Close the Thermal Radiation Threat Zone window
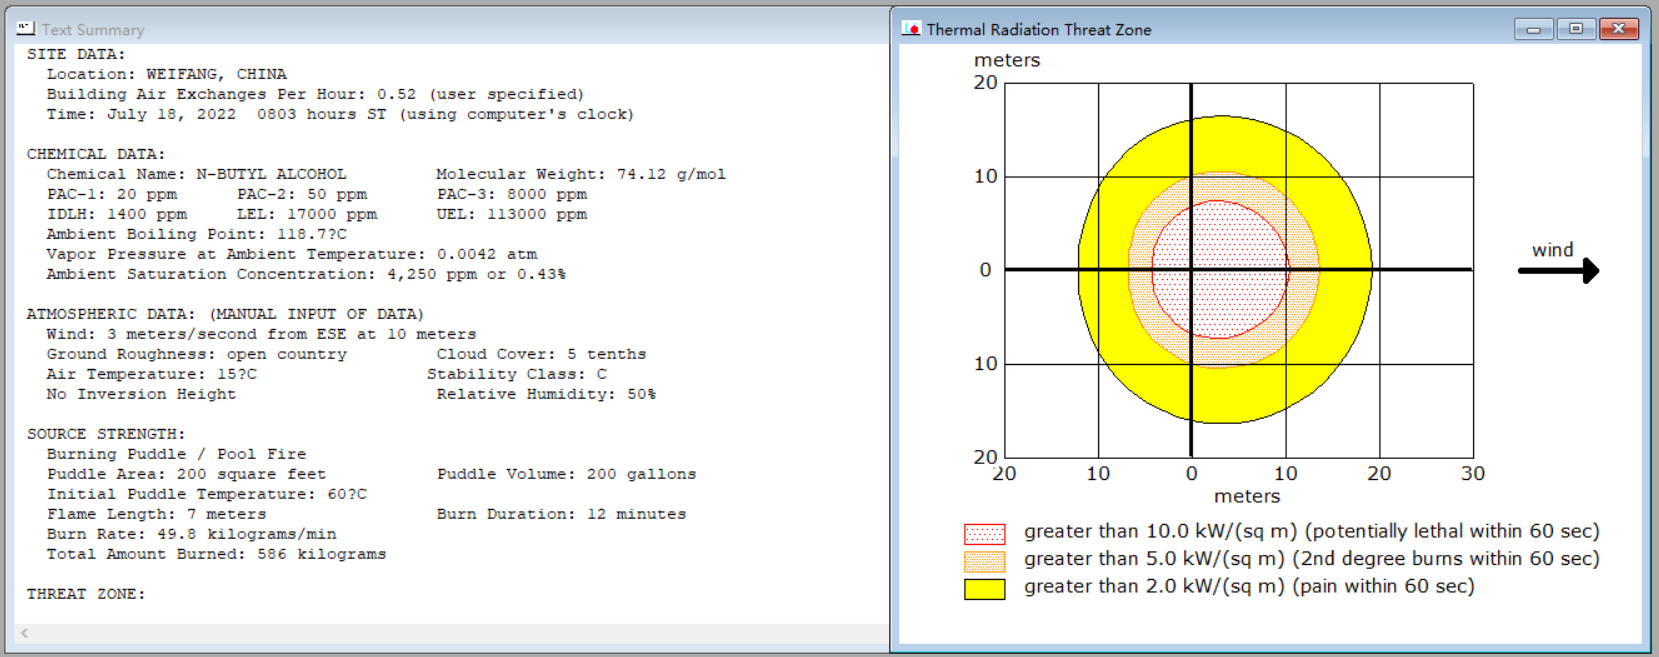 tap(1619, 29)
